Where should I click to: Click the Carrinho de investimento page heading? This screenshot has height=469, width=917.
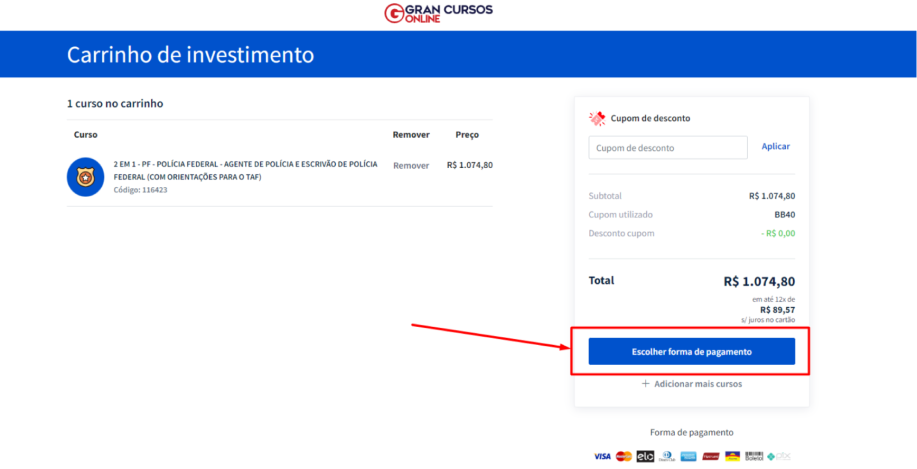click(190, 55)
